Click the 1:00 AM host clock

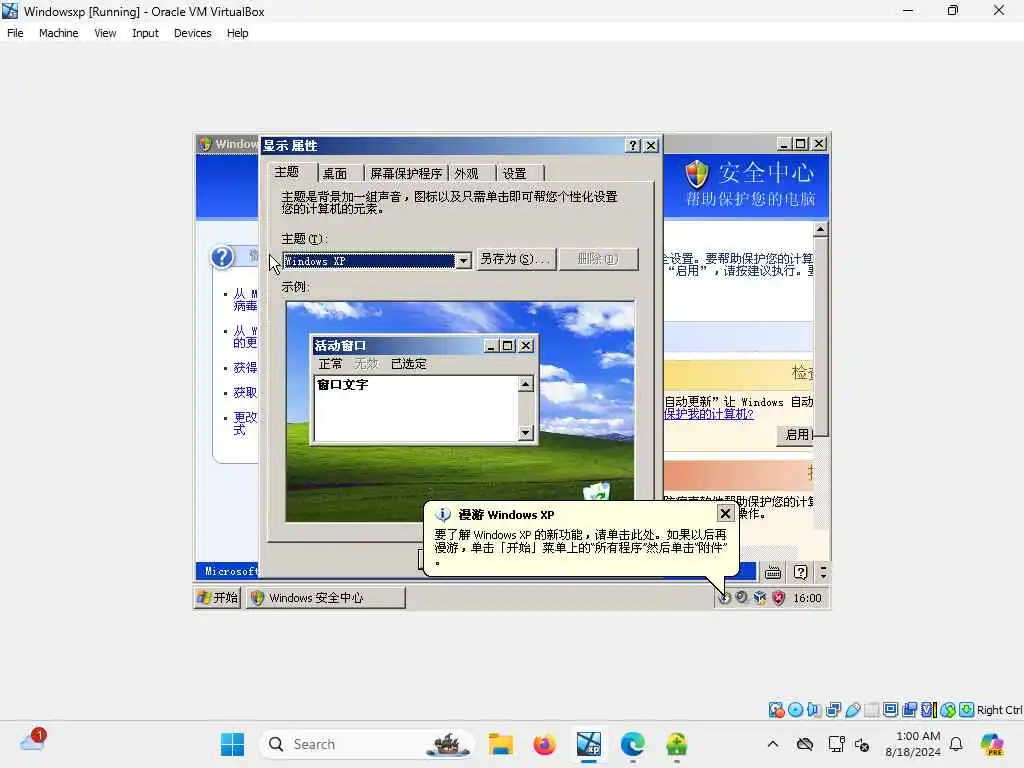click(918, 736)
